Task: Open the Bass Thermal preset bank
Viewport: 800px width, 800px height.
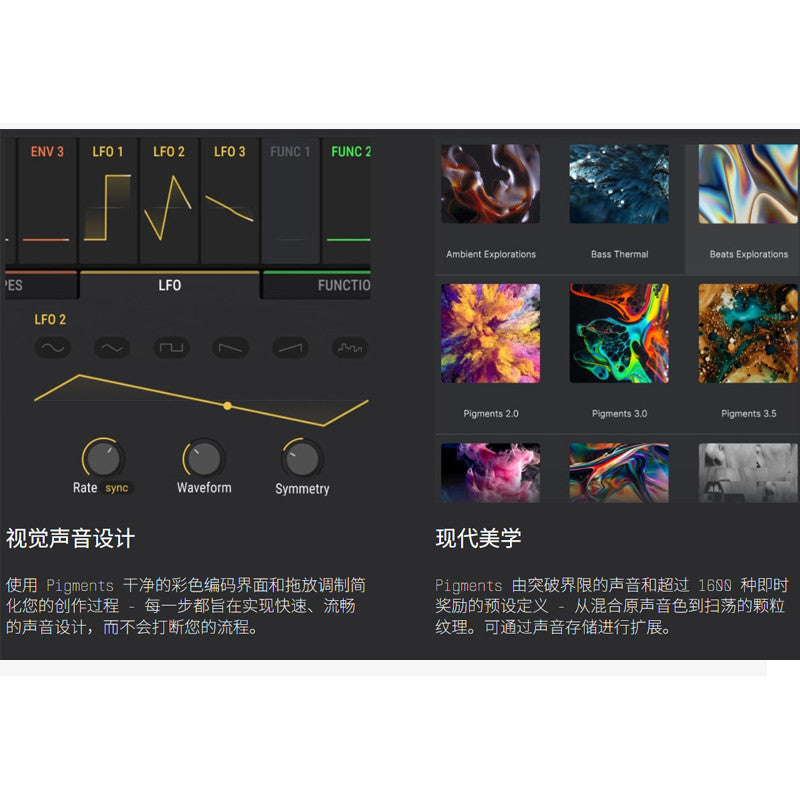Action: (x=619, y=184)
